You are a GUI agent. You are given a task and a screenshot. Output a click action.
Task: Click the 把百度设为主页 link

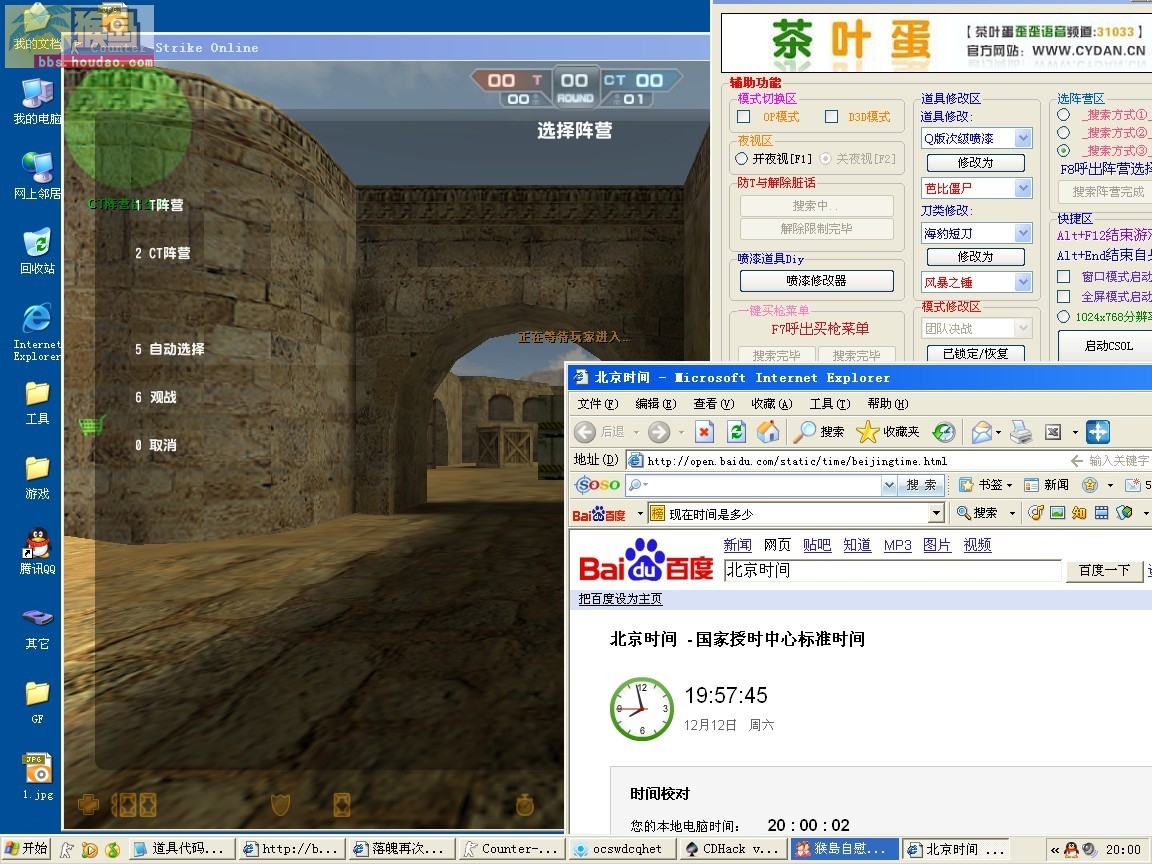click(x=620, y=599)
